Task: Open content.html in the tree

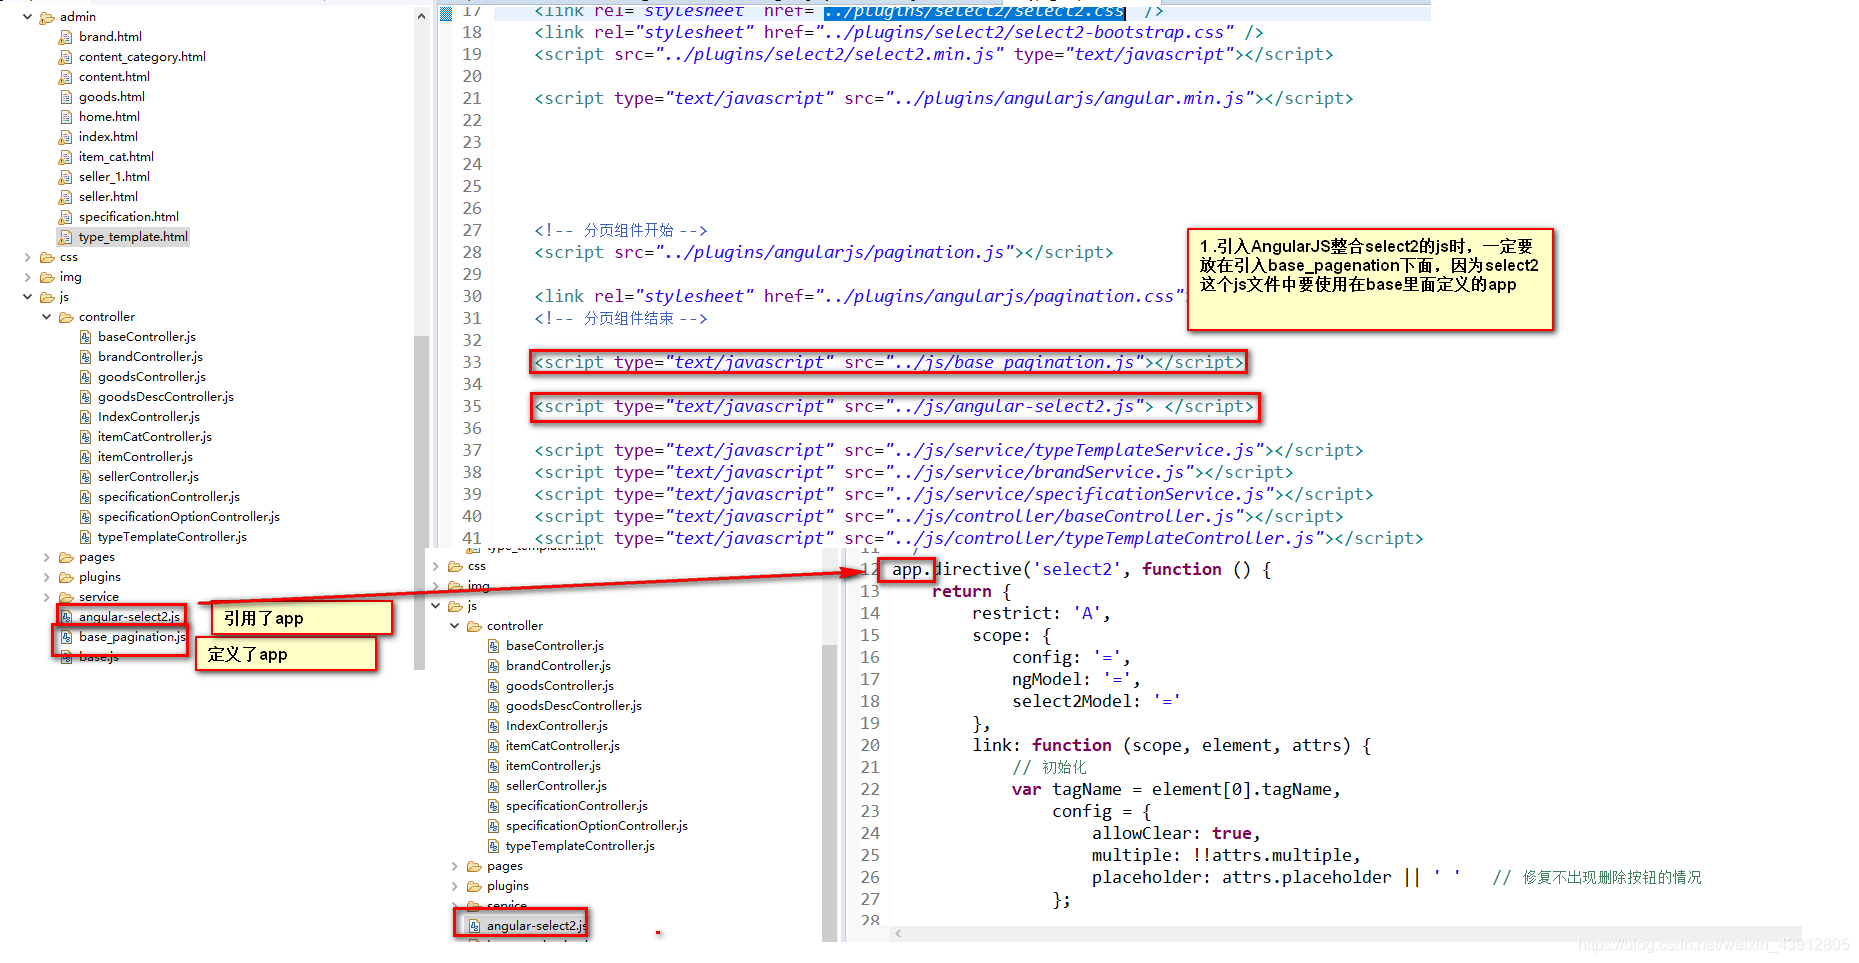Action: 114,77
